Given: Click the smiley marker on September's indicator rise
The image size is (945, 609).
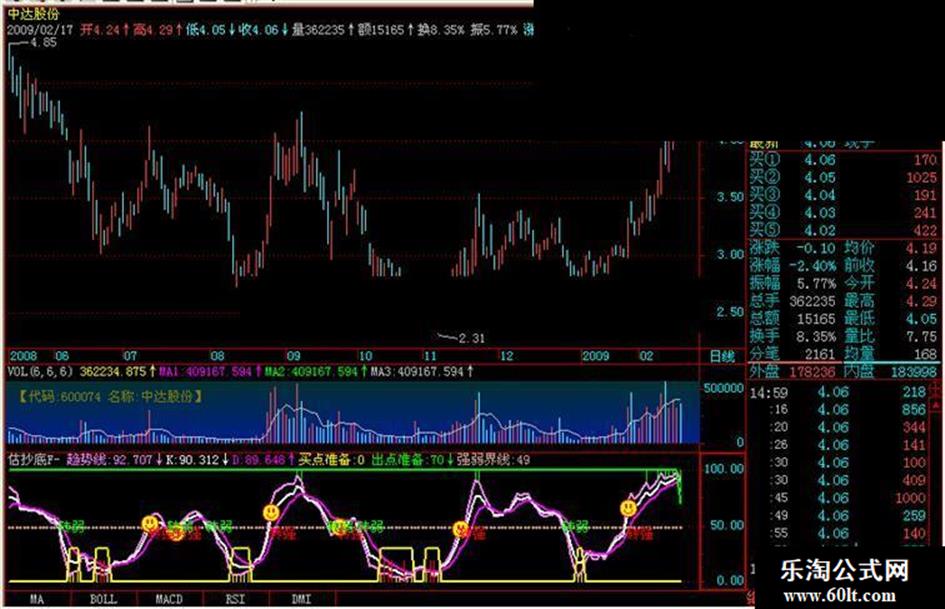Looking at the screenshot, I should click(x=271, y=513).
